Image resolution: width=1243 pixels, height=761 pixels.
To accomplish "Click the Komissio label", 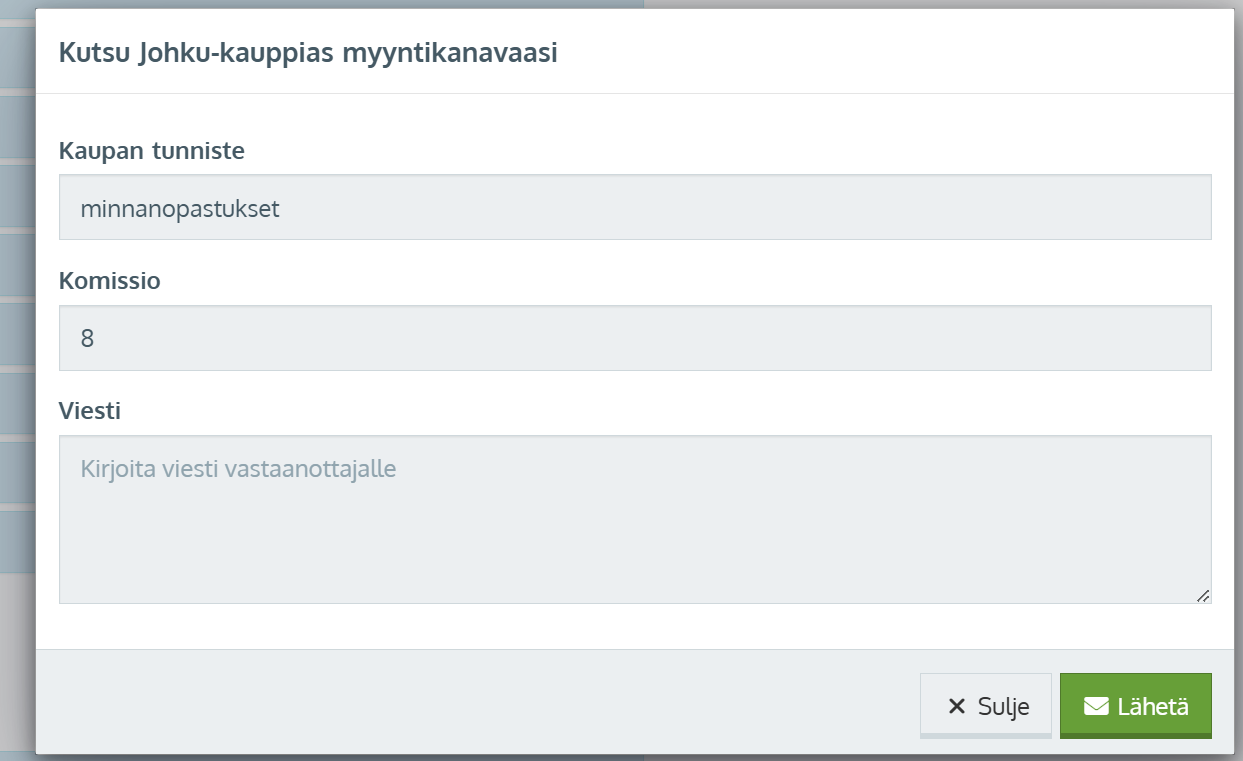I will [x=110, y=281].
